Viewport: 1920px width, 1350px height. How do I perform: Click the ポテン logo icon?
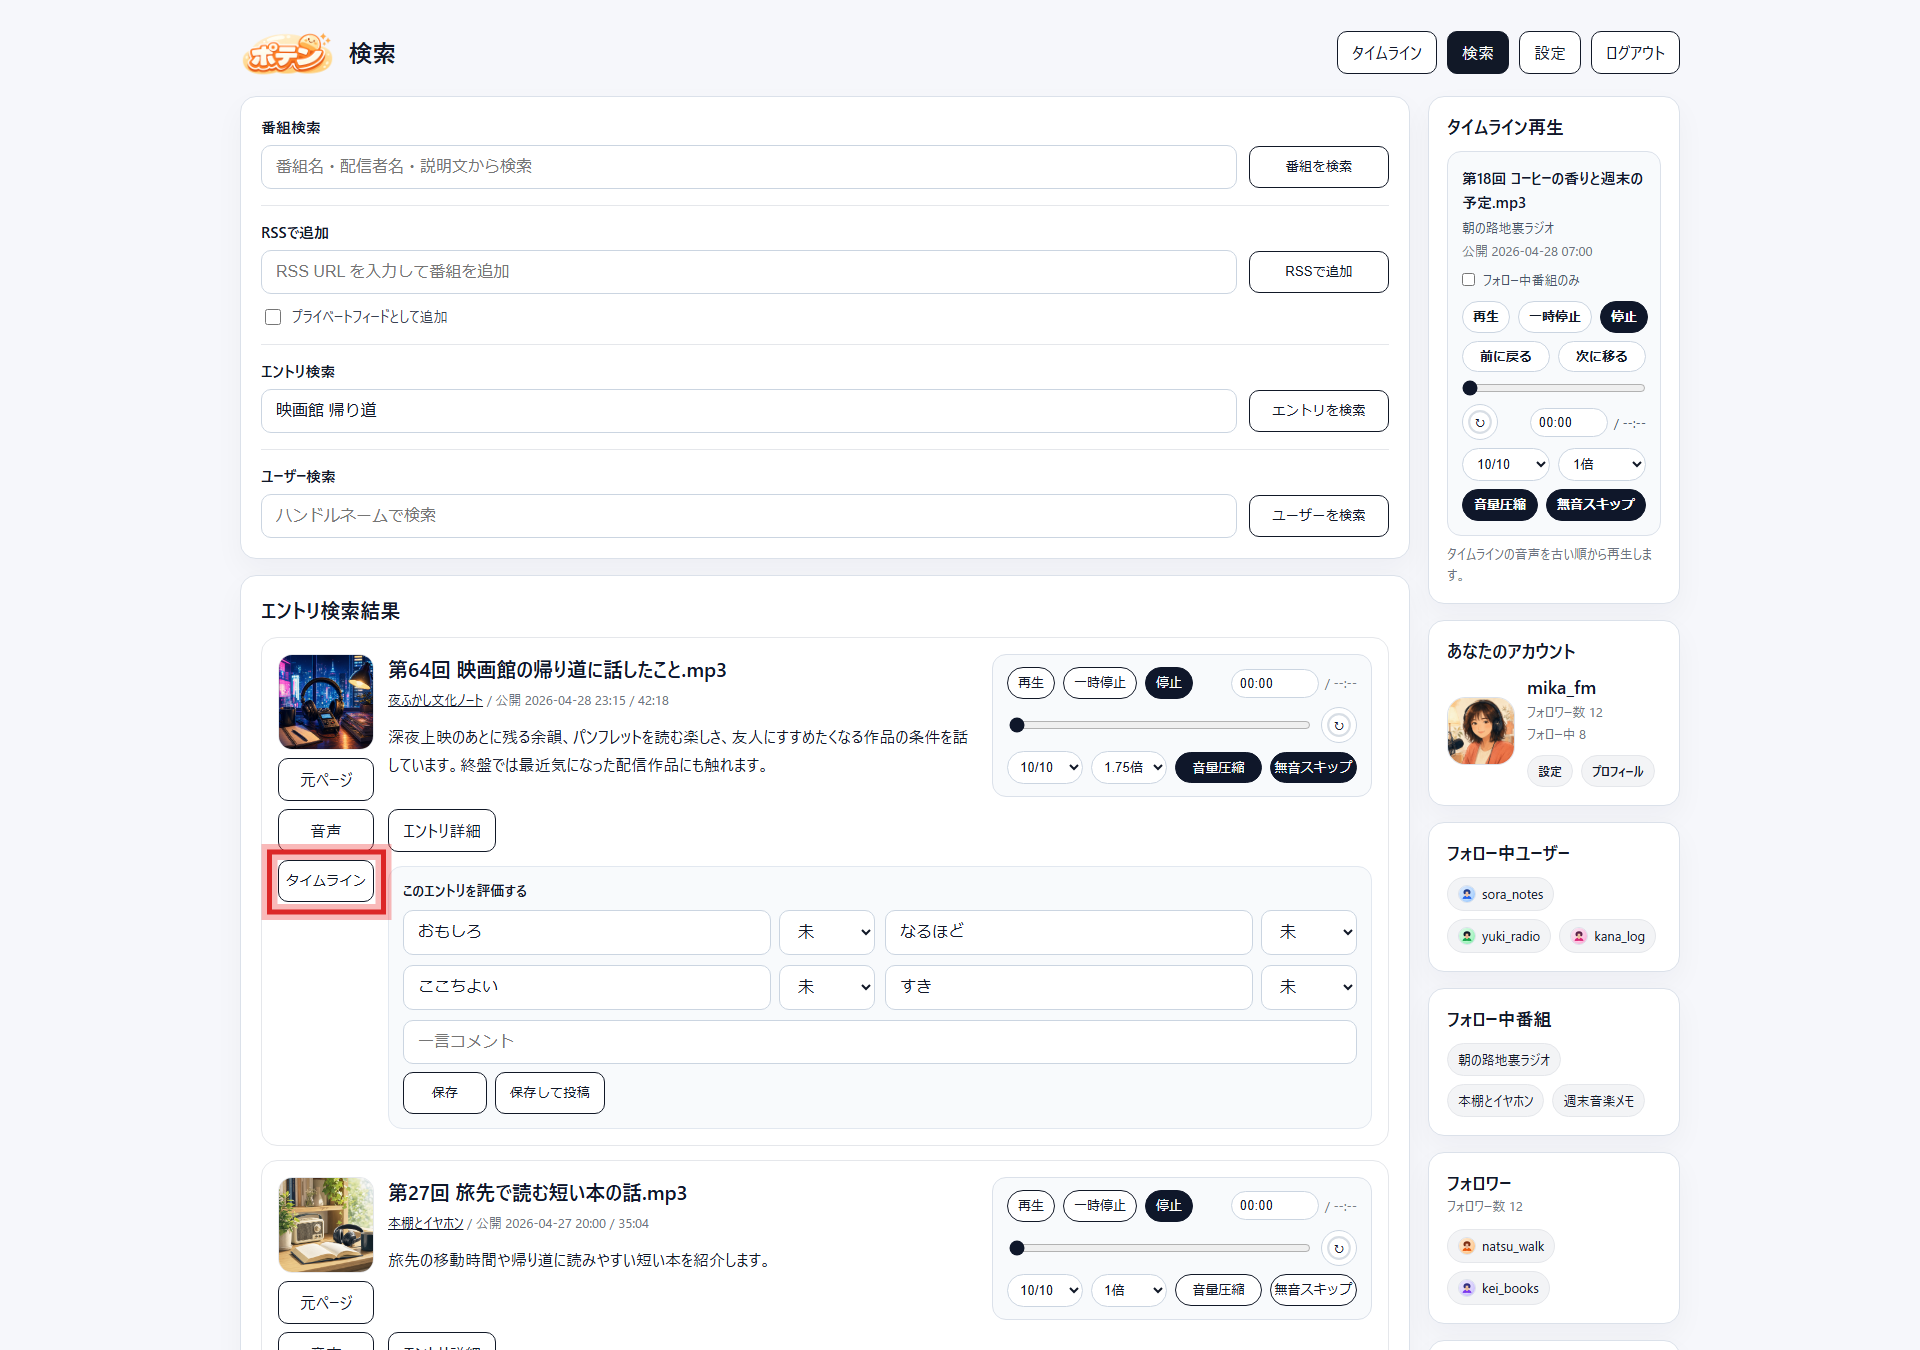pos(287,53)
